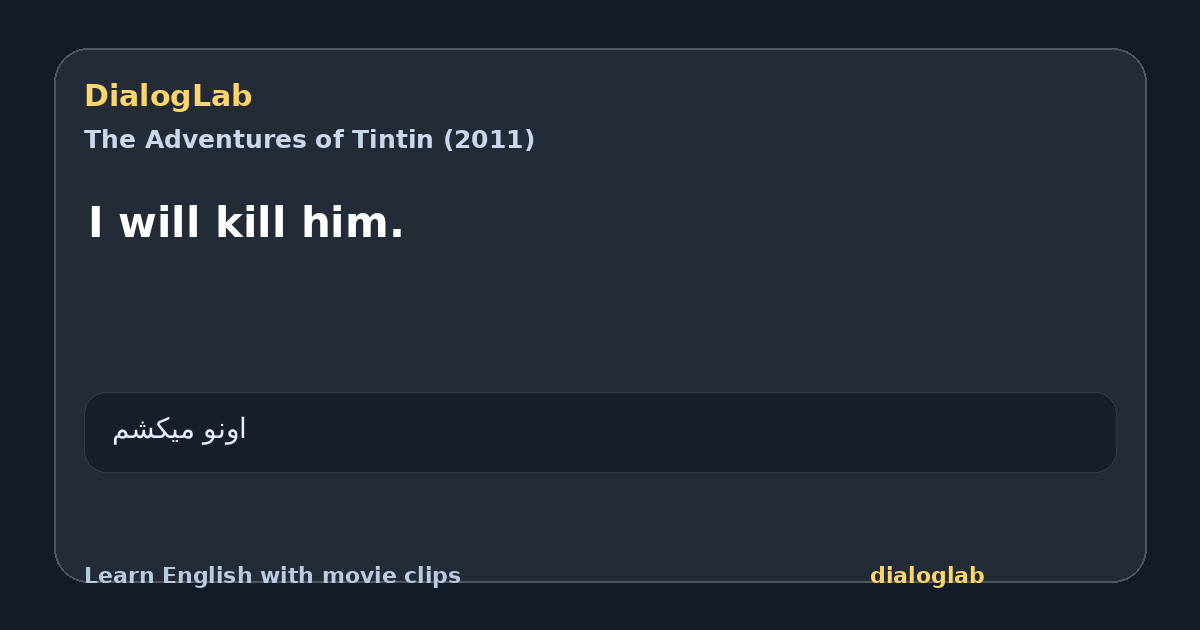The image size is (1200, 630).
Task: Click the "Learn English with movie clips" tagline
Action: (x=272, y=576)
